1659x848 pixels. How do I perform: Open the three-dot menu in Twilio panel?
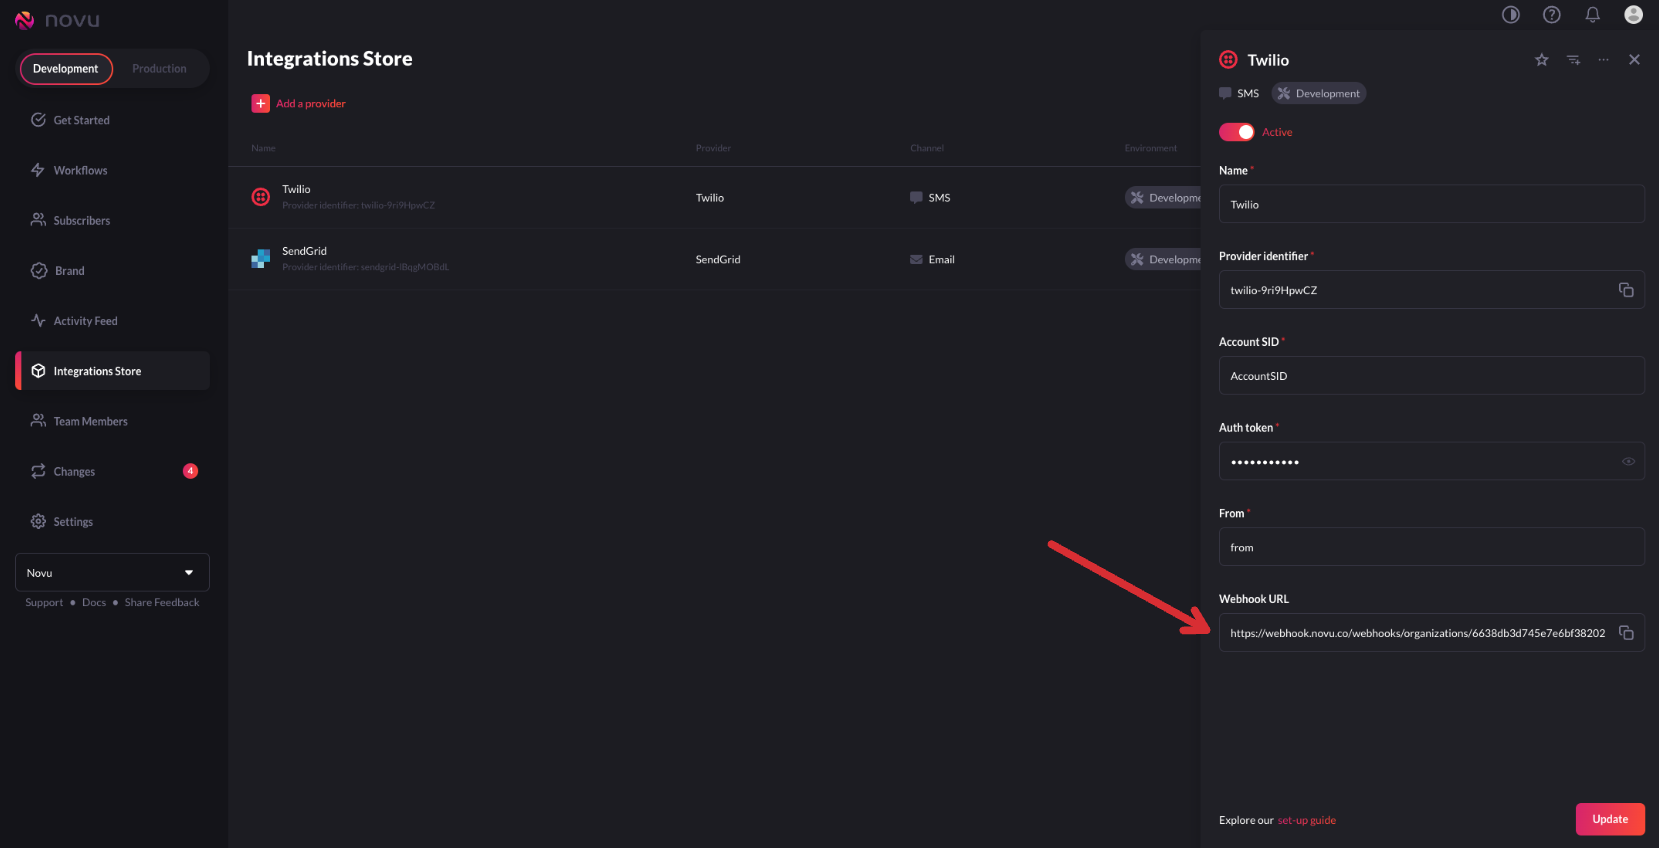click(x=1604, y=60)
